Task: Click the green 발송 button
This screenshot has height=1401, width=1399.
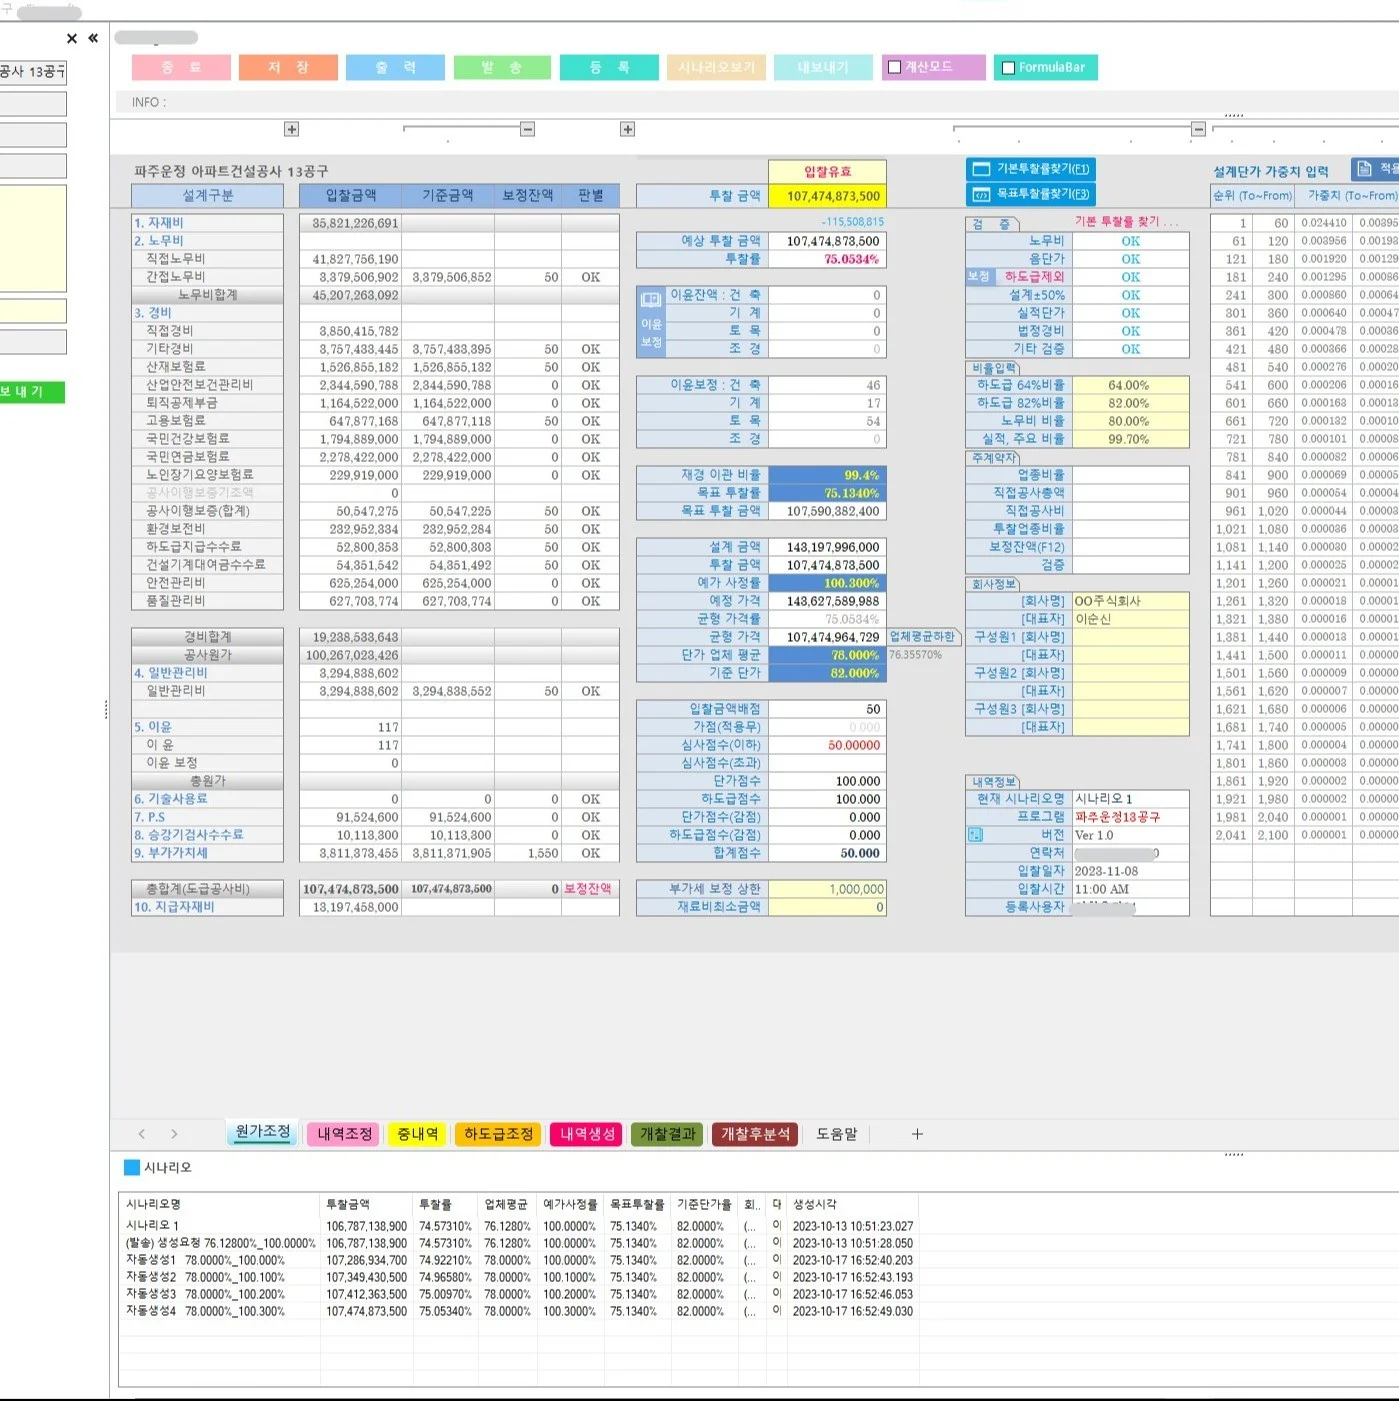Action: (502, 67)
